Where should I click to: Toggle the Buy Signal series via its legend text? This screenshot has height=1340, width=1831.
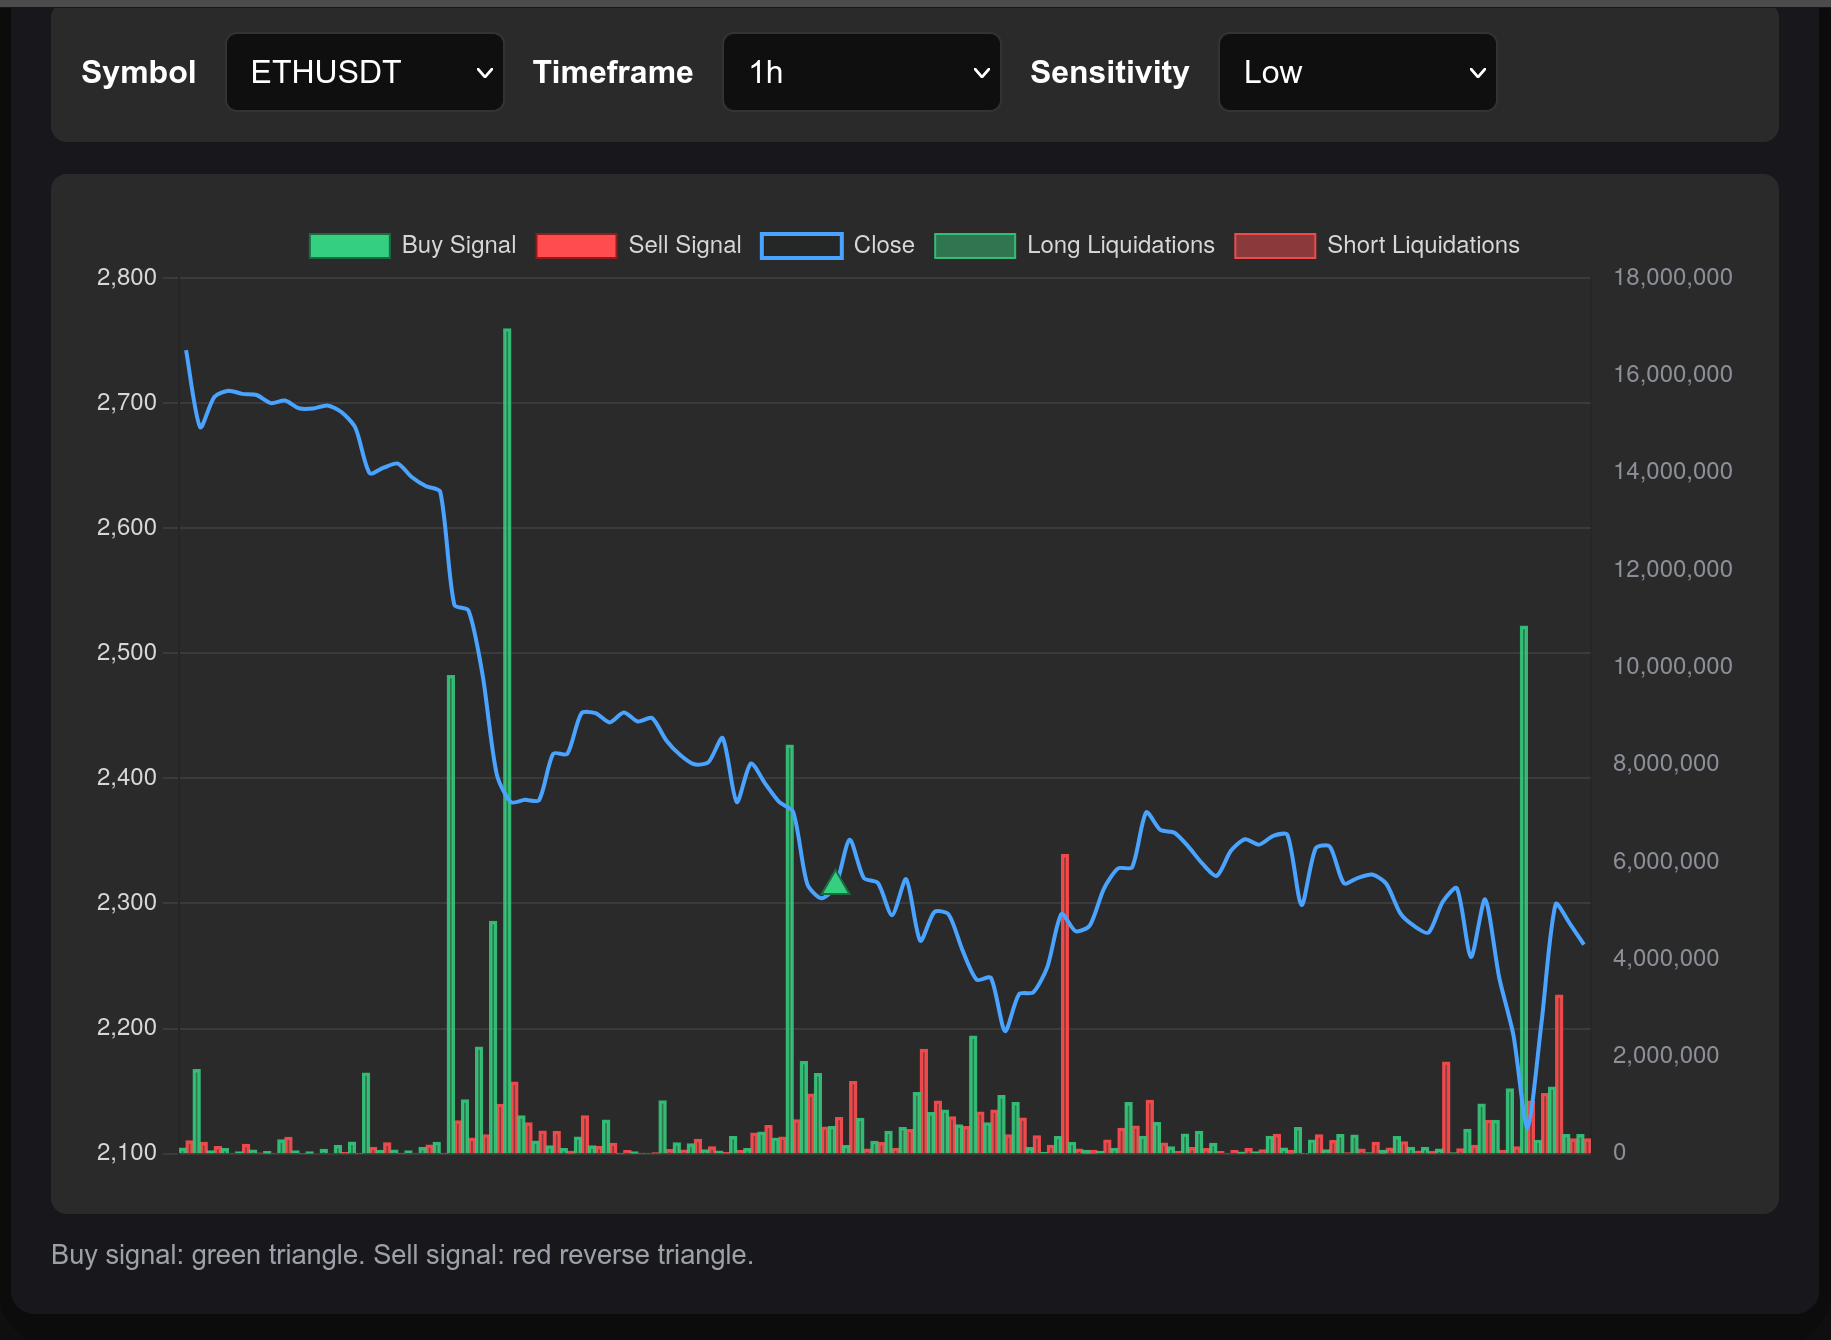pos(458,246)
